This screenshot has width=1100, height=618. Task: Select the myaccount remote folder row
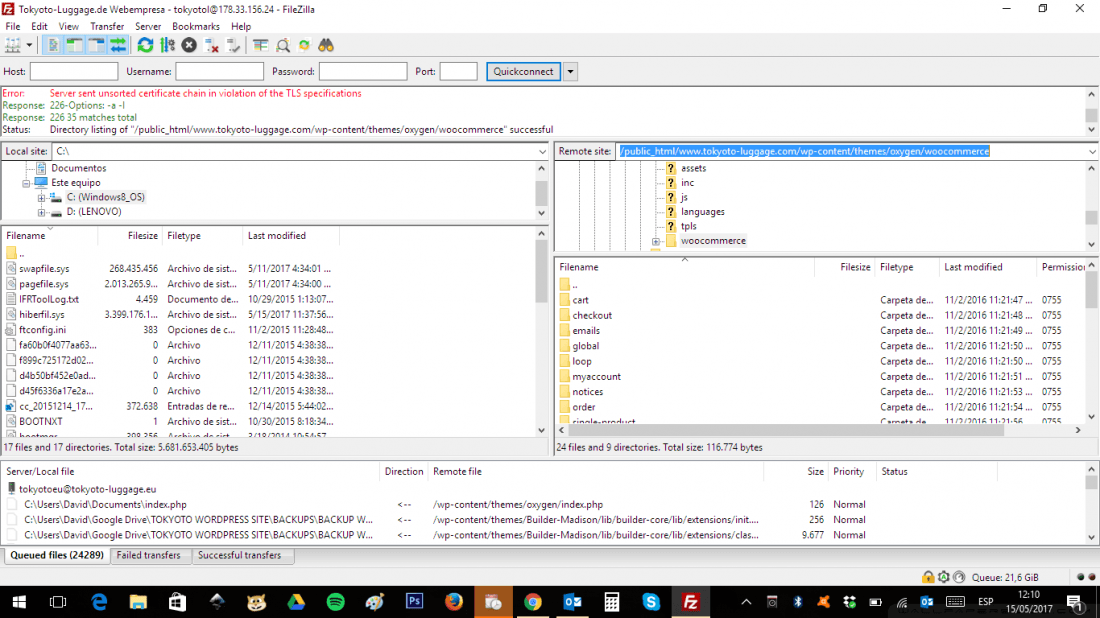pos(820,377)
